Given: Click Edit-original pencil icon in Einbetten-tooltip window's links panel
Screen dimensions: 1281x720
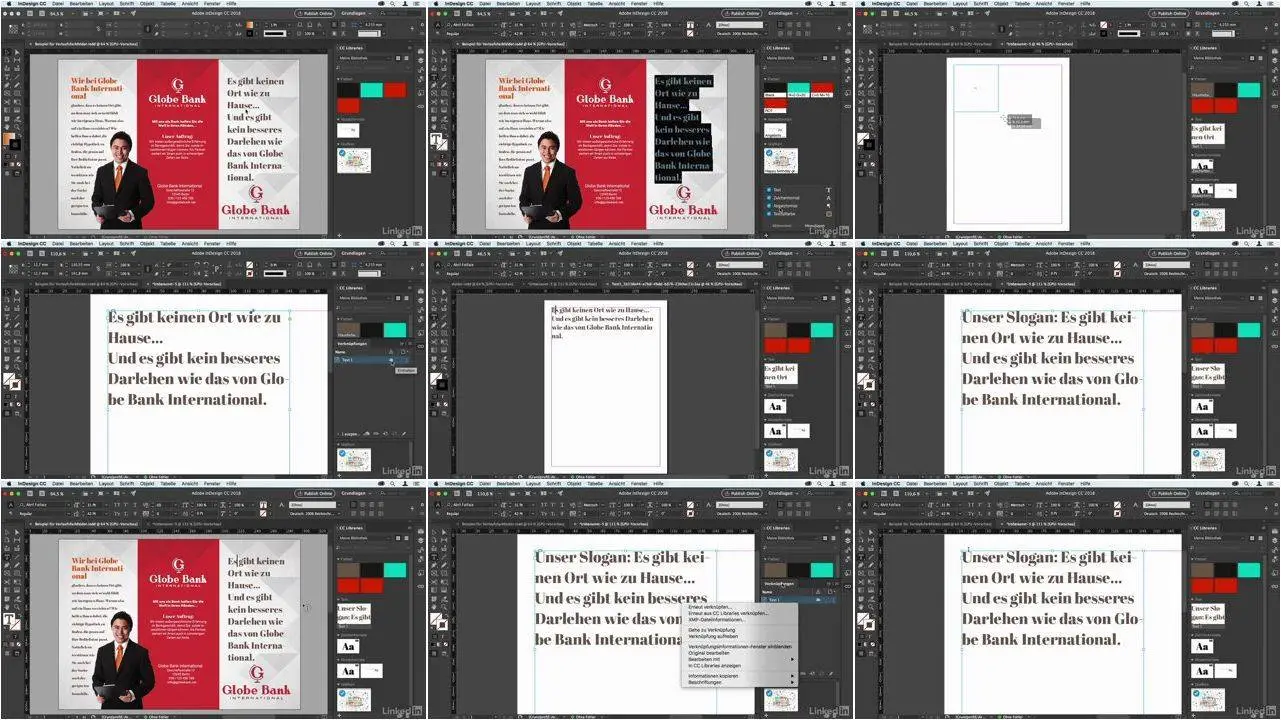Looking at the screenshot, I should (404, 433).
